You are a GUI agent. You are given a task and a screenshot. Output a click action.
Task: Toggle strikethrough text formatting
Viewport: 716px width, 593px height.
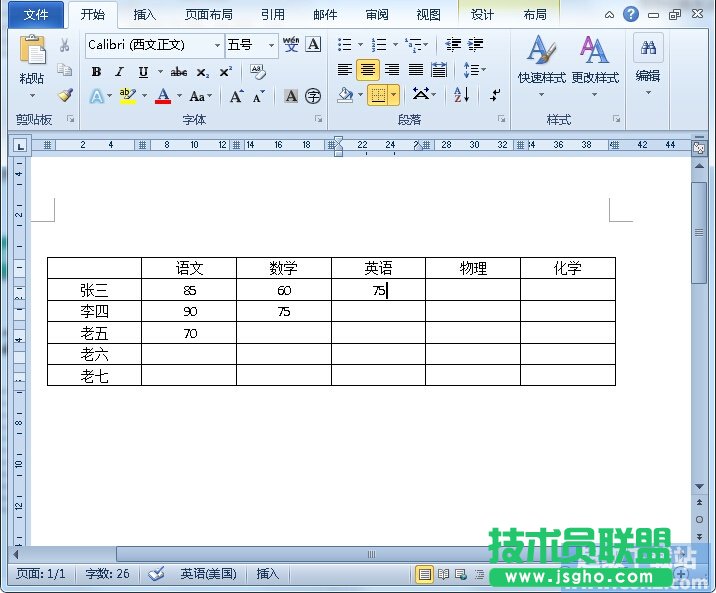(x=179, y=72)
